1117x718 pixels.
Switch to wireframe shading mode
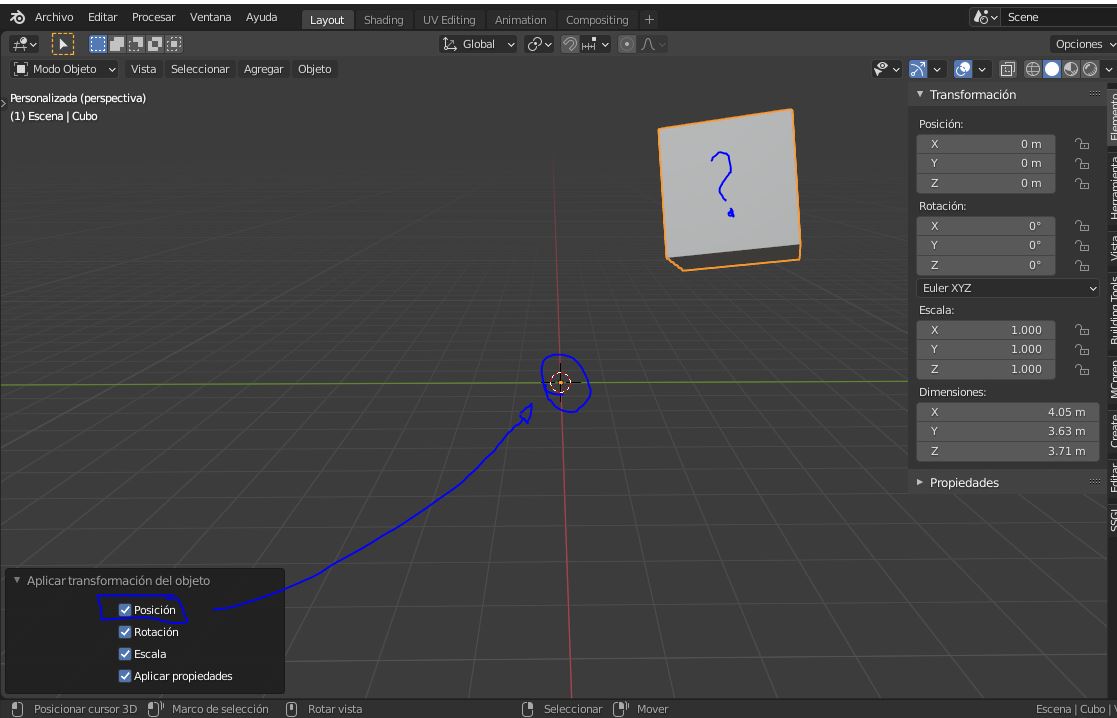pyautogui.click(x=1033, y=69)
